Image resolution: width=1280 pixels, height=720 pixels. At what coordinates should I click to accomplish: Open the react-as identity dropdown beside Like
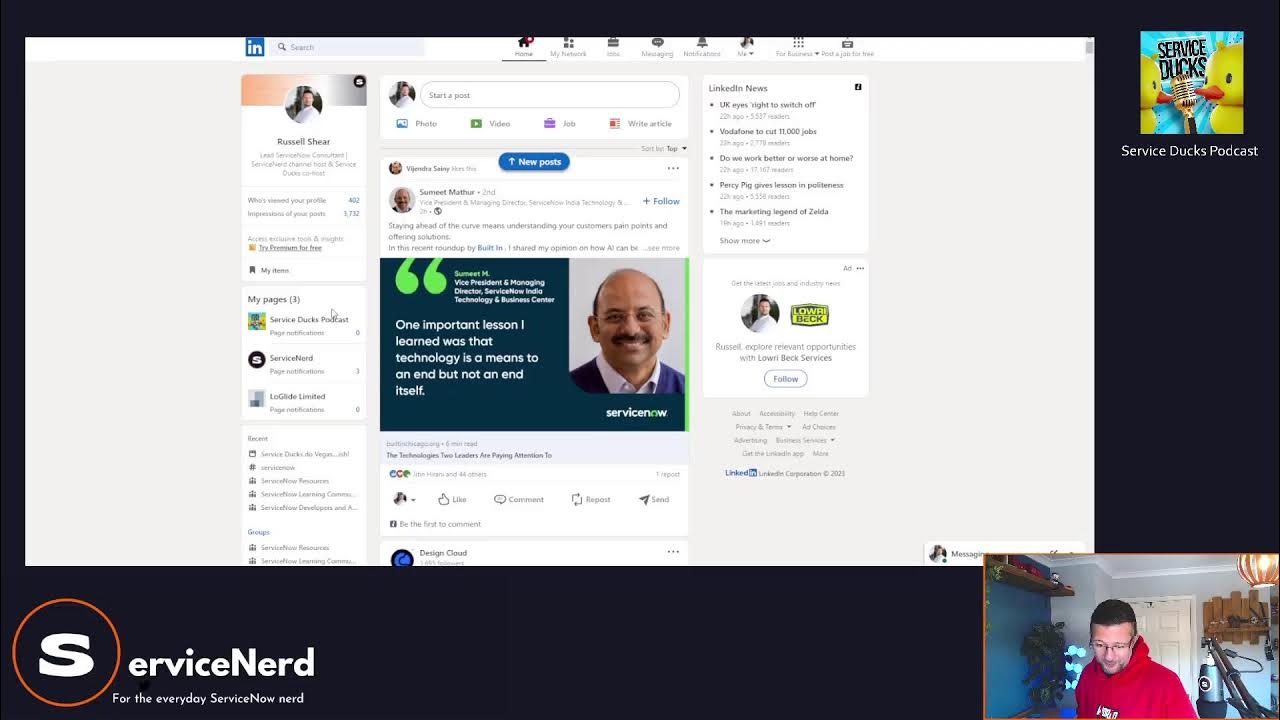pyautogui.click(x=404, y=499)
